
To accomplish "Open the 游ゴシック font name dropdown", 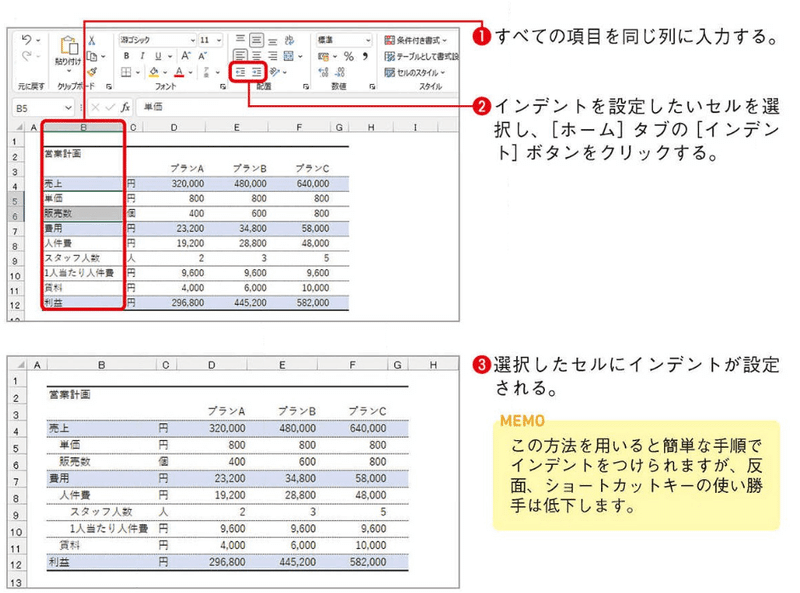I will point(193,40).
